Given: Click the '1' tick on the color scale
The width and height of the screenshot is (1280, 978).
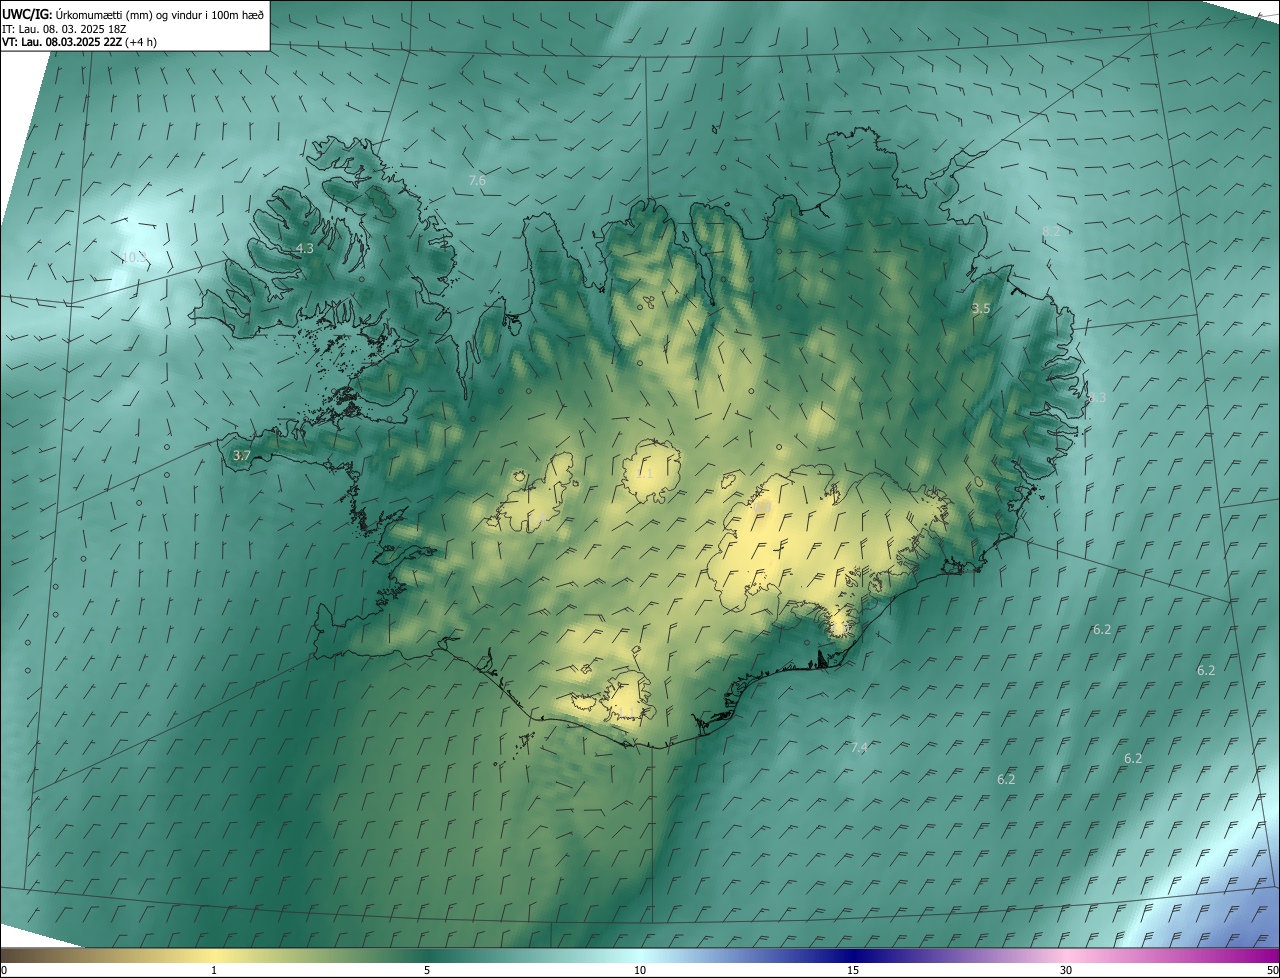Looking at the screenshot, I should [214, 970].
